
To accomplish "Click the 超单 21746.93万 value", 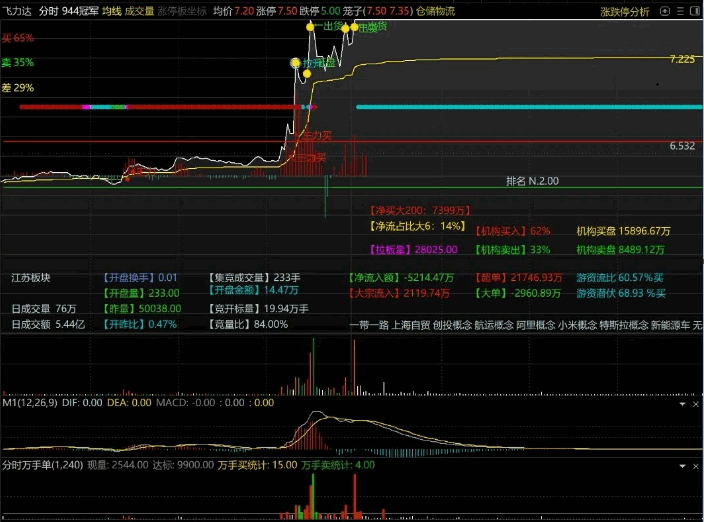I will [x=519, y=277].
